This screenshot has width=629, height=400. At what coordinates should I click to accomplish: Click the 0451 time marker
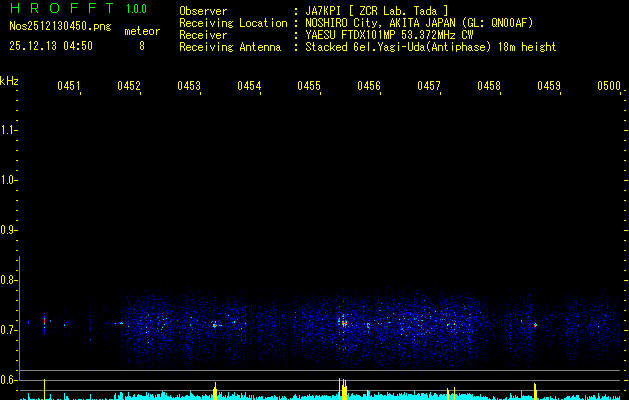click(x=69, y=87)
